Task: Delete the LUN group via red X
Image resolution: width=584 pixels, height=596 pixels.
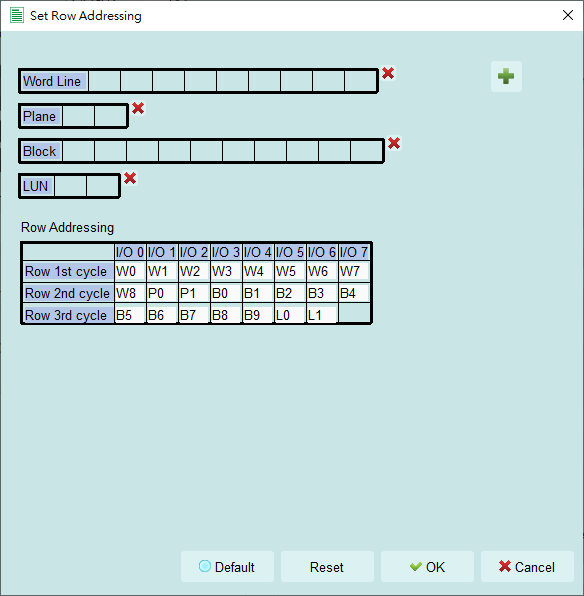Action: tap(130, 178)
